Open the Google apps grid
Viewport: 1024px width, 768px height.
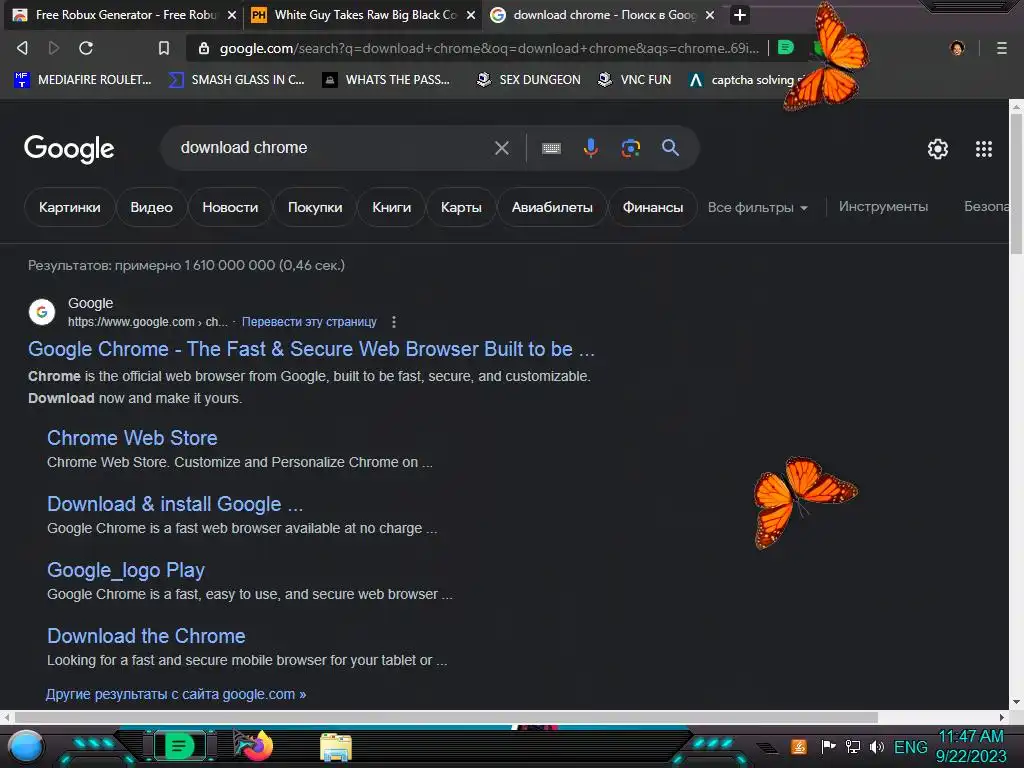[984, 149]
